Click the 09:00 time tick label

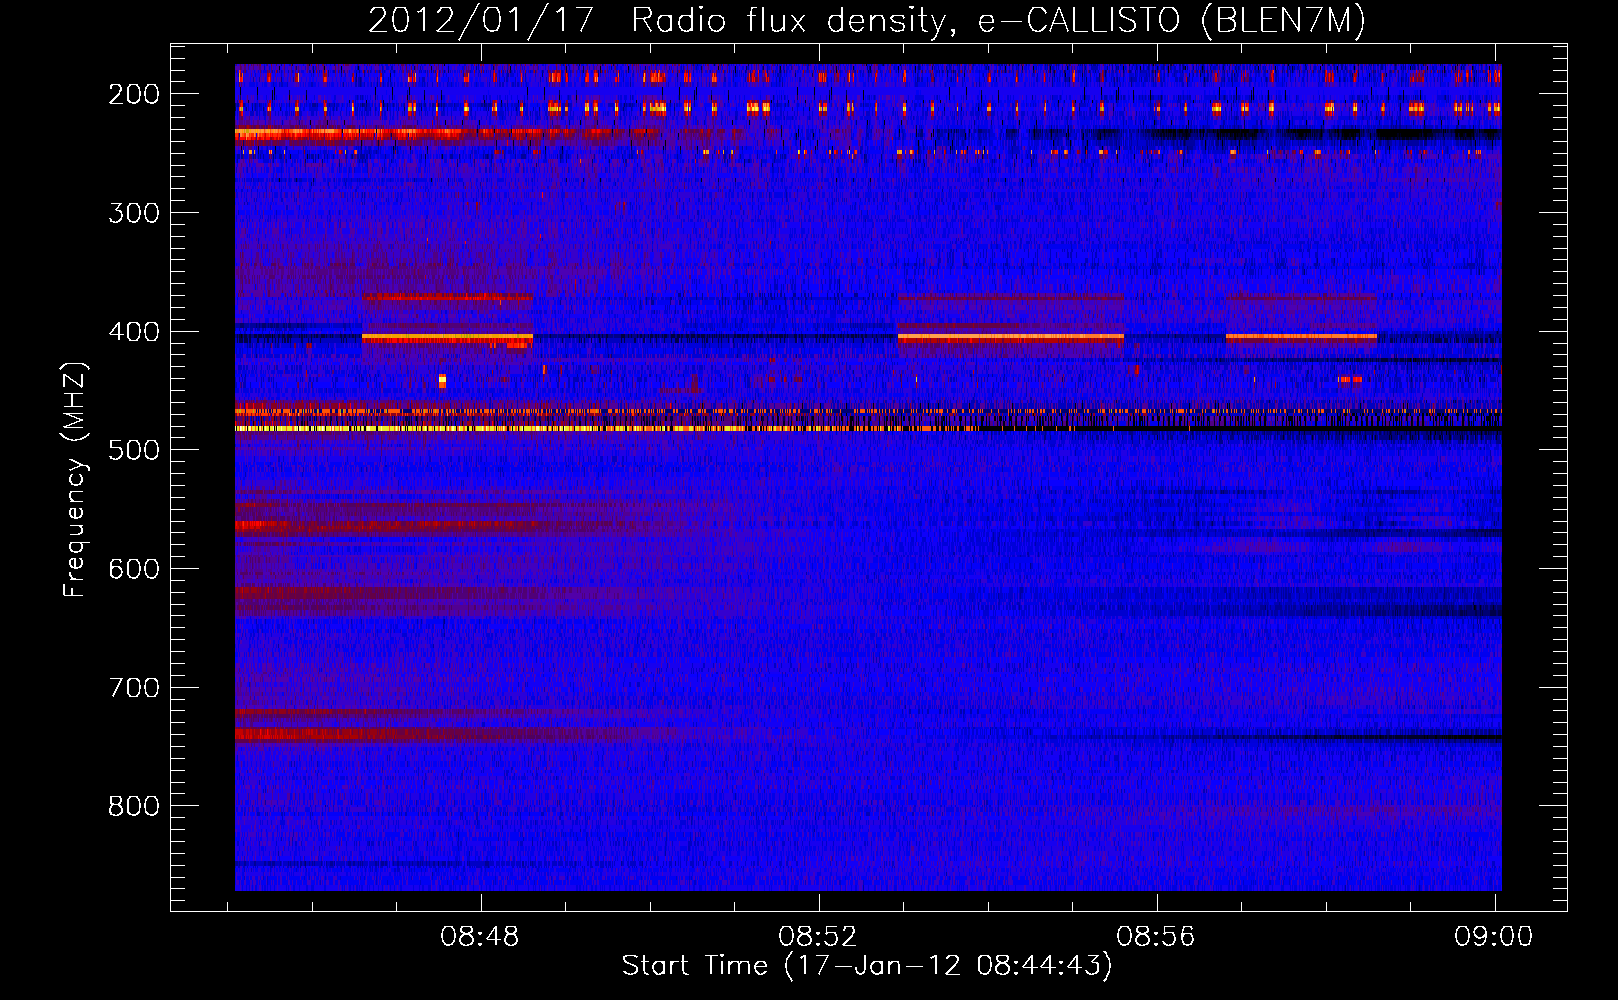pyautogui.click(x=1494, y=937)
